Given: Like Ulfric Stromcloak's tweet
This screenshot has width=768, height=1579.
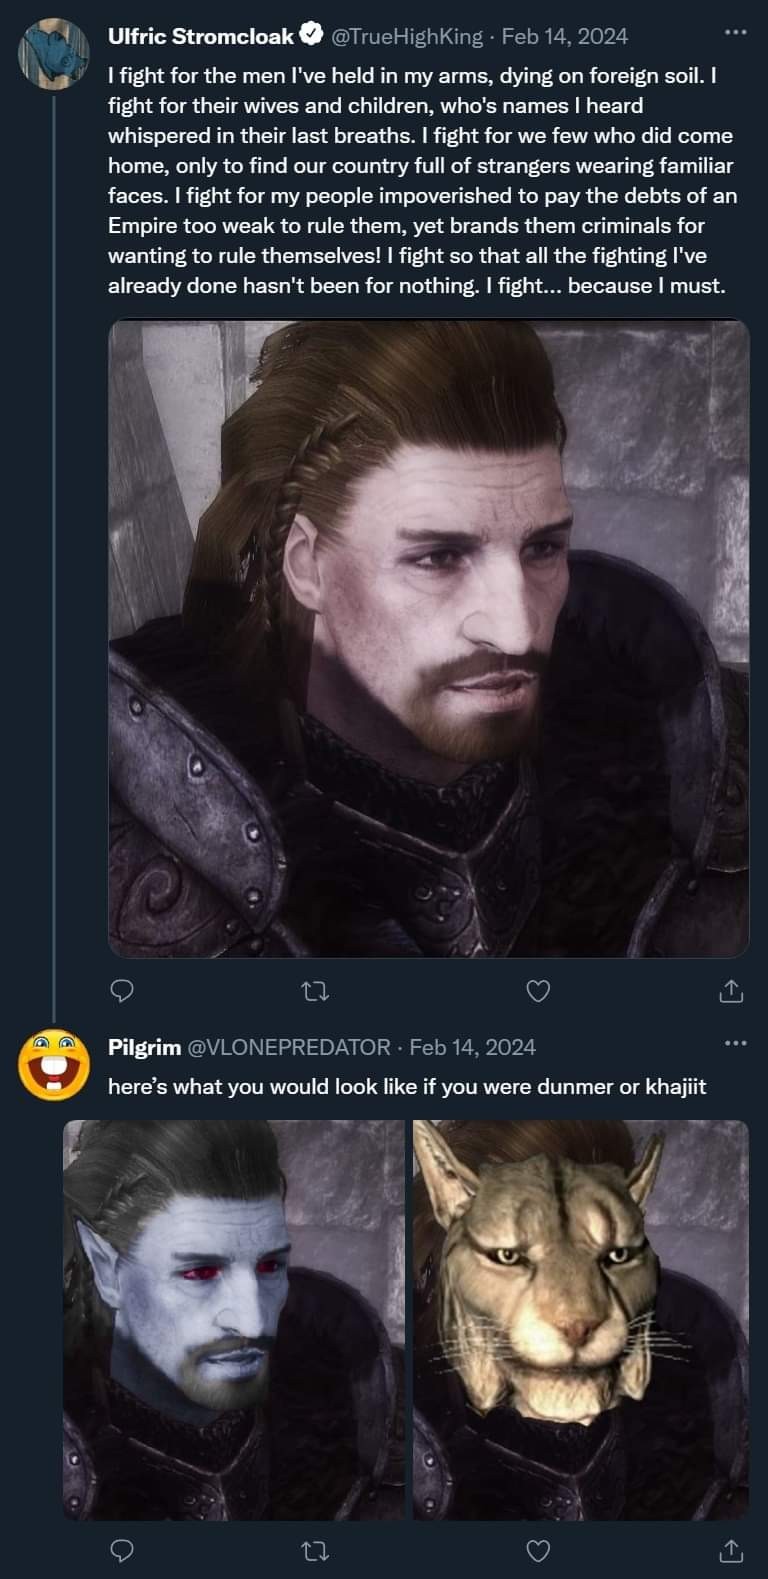Looking at the screenshot, I should [538, 991].
